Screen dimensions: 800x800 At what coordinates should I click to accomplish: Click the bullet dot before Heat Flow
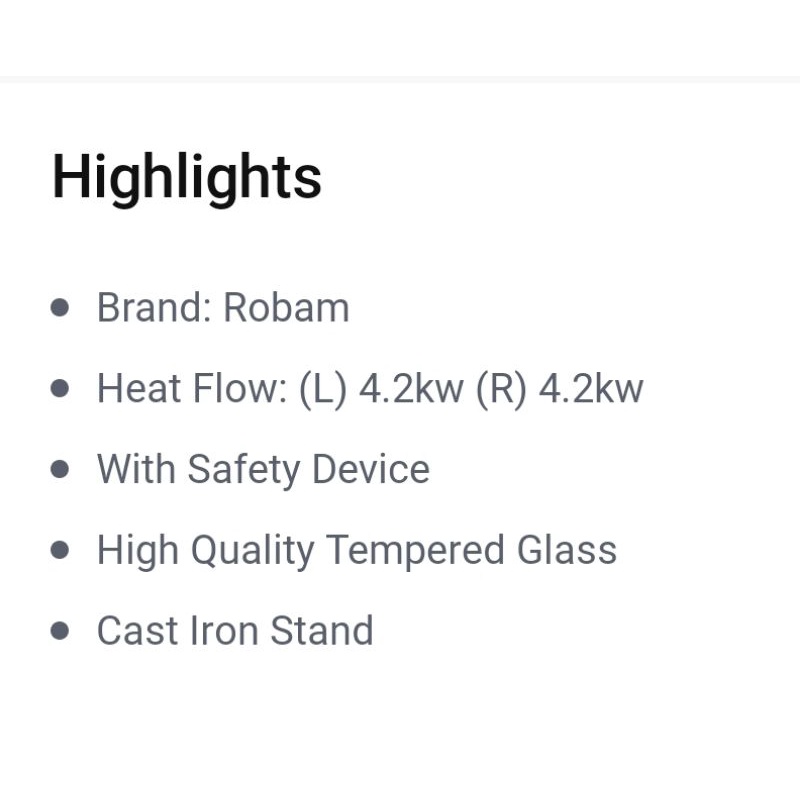click(60, 388)
